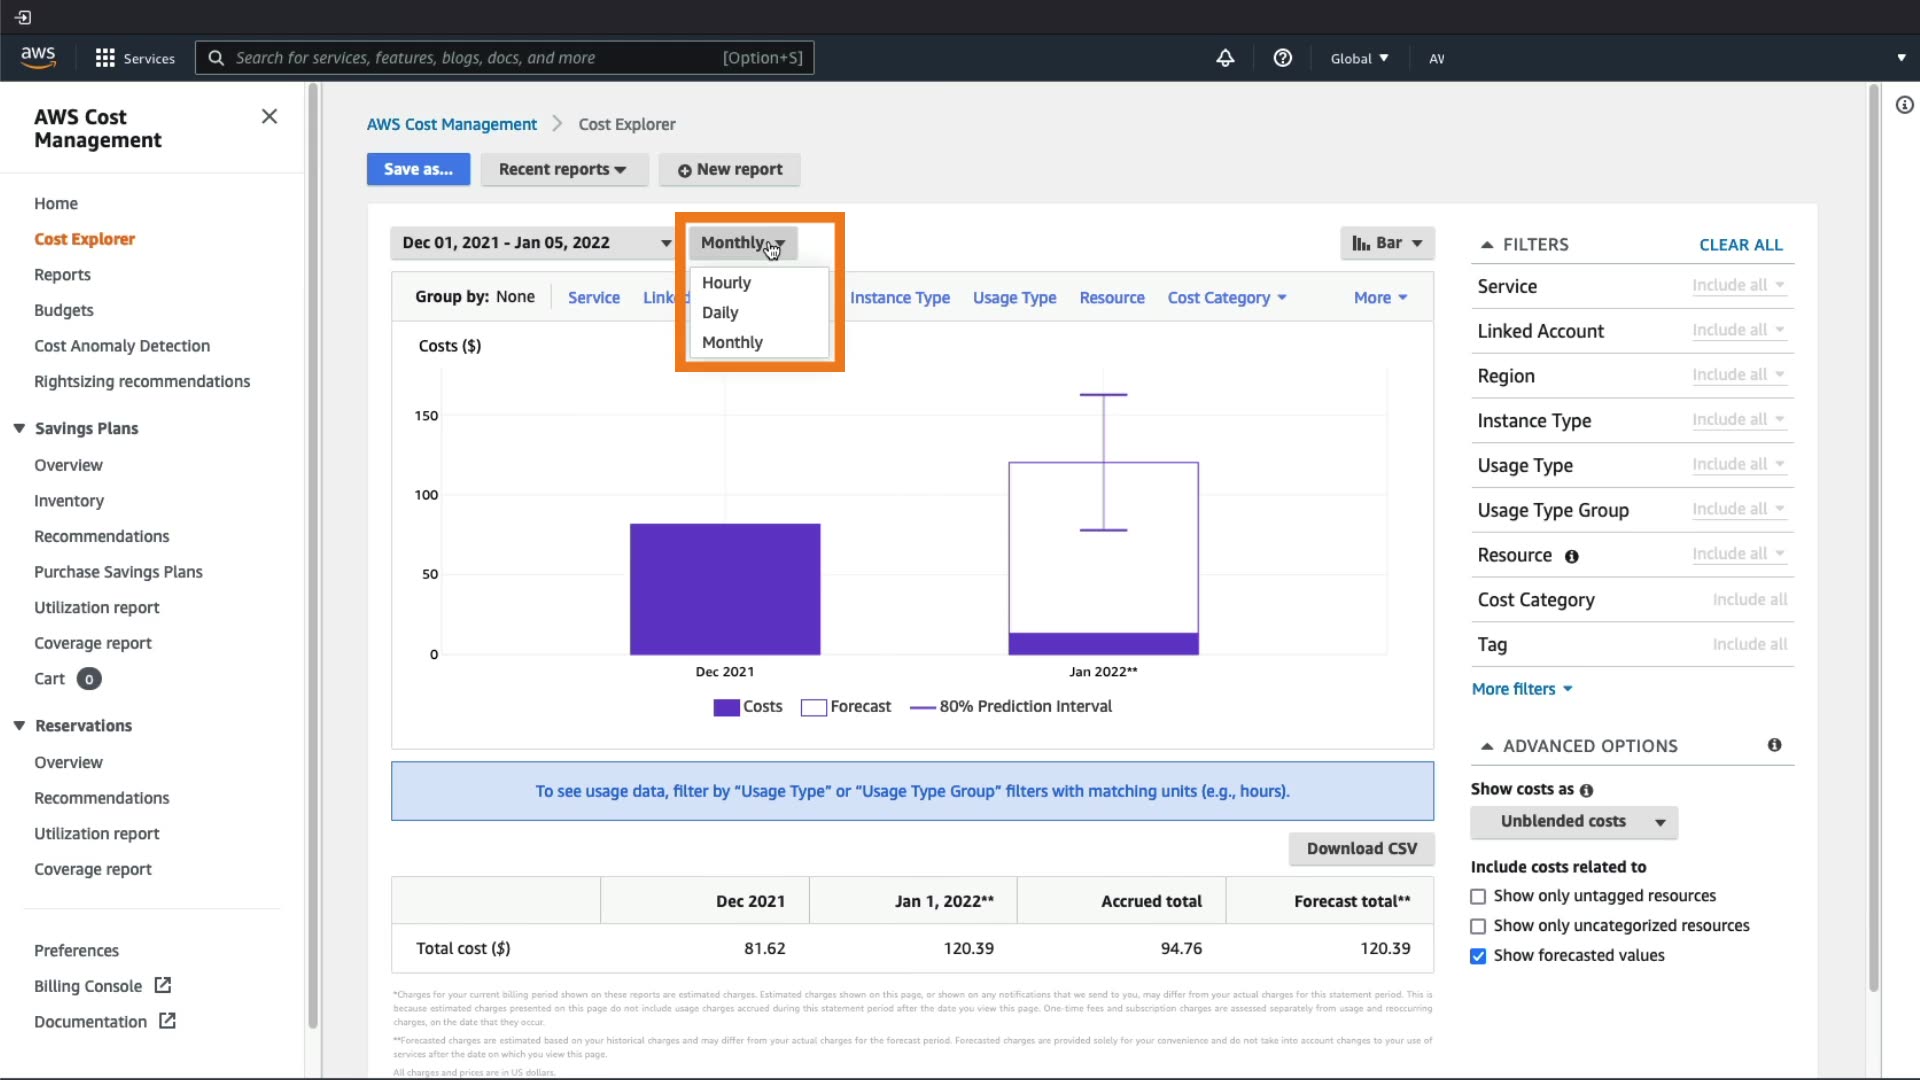Uncheck Show forecasted values checkbox
Image resolution: width=1920 pixels, height=1080 pixels.
(1478, 956)
